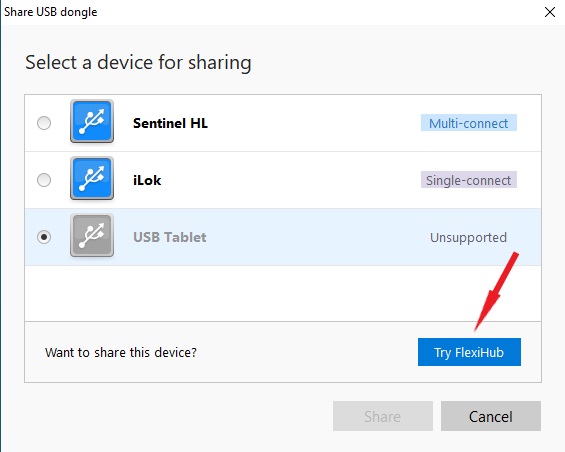565x452 pixels.
Task: Click the Try FlexiHub button
Action: coord(469,352)
